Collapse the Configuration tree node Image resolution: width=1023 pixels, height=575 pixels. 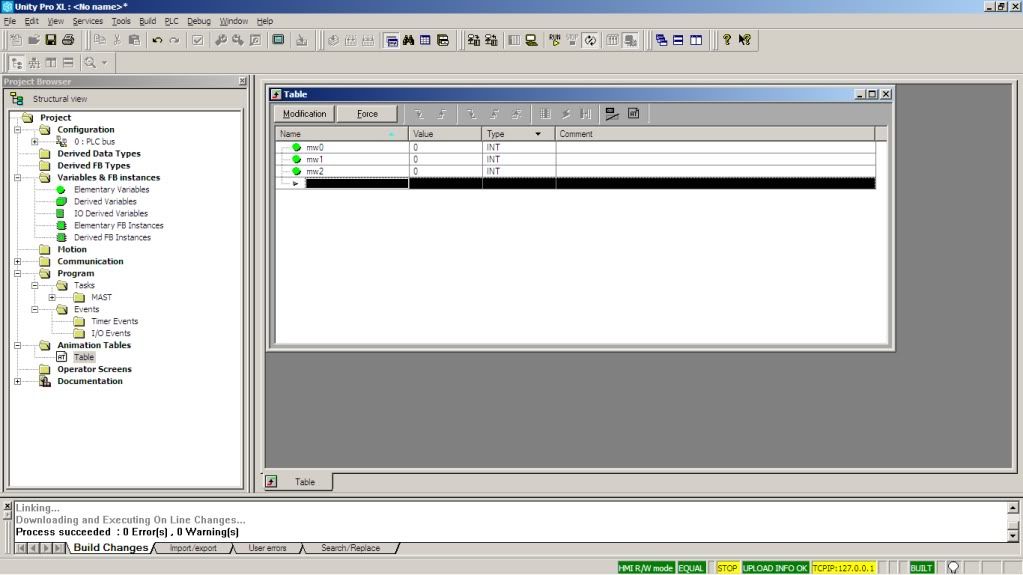click(18, 129)
